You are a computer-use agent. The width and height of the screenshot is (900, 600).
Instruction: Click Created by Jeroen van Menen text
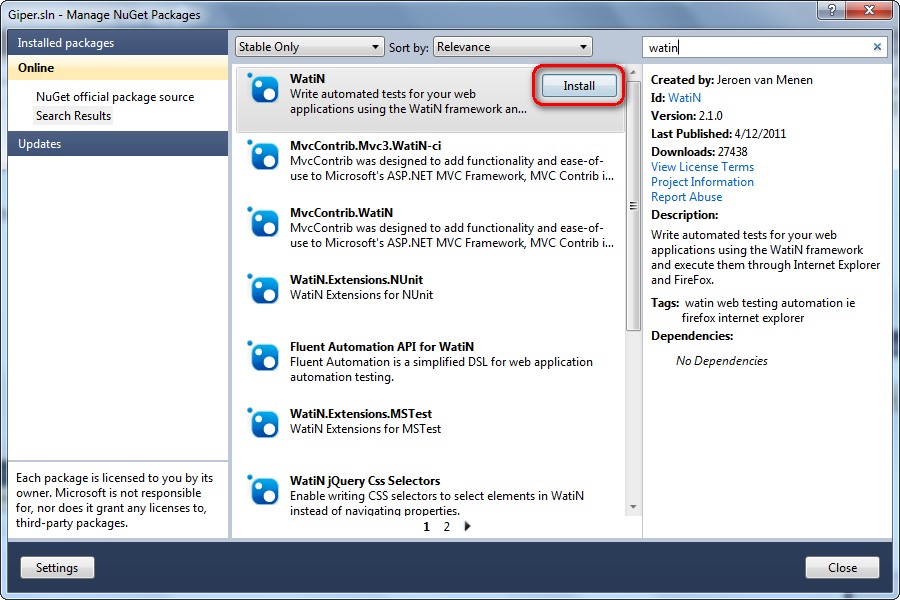731,80
